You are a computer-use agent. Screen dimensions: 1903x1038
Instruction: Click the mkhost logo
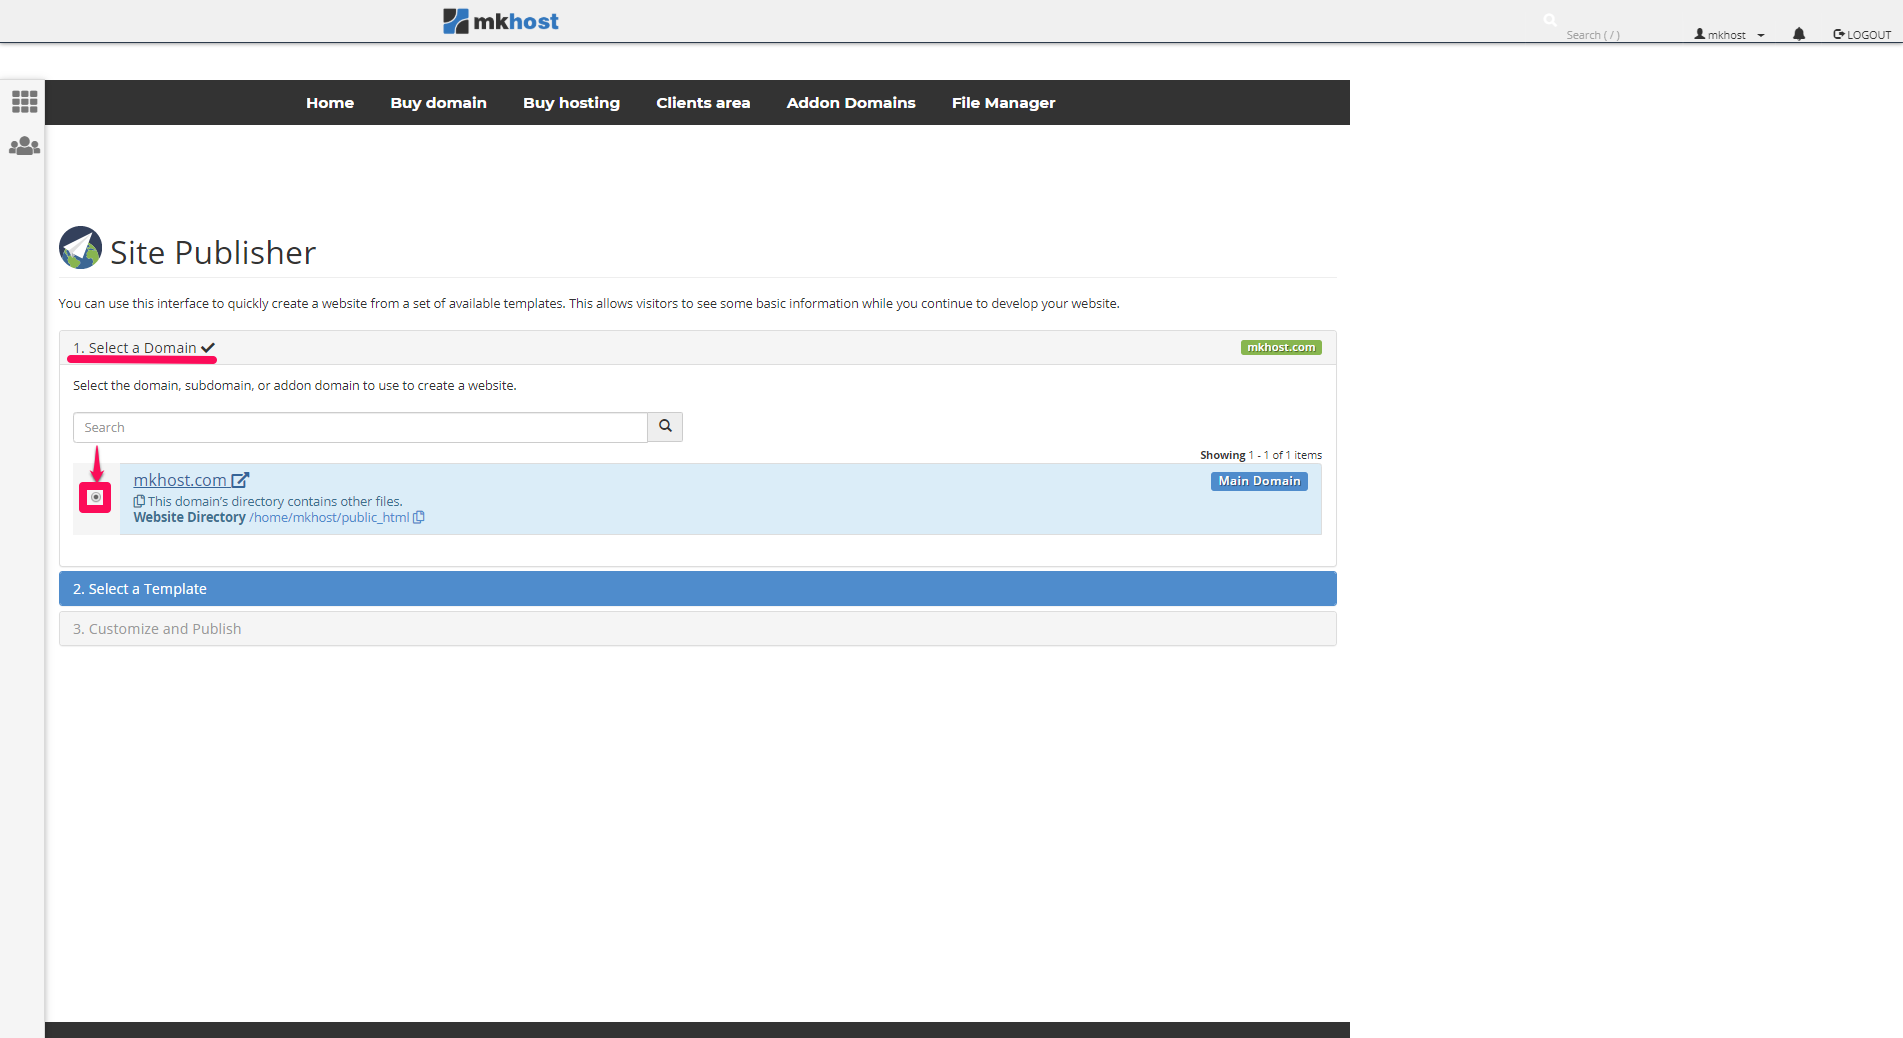point(501,21)
